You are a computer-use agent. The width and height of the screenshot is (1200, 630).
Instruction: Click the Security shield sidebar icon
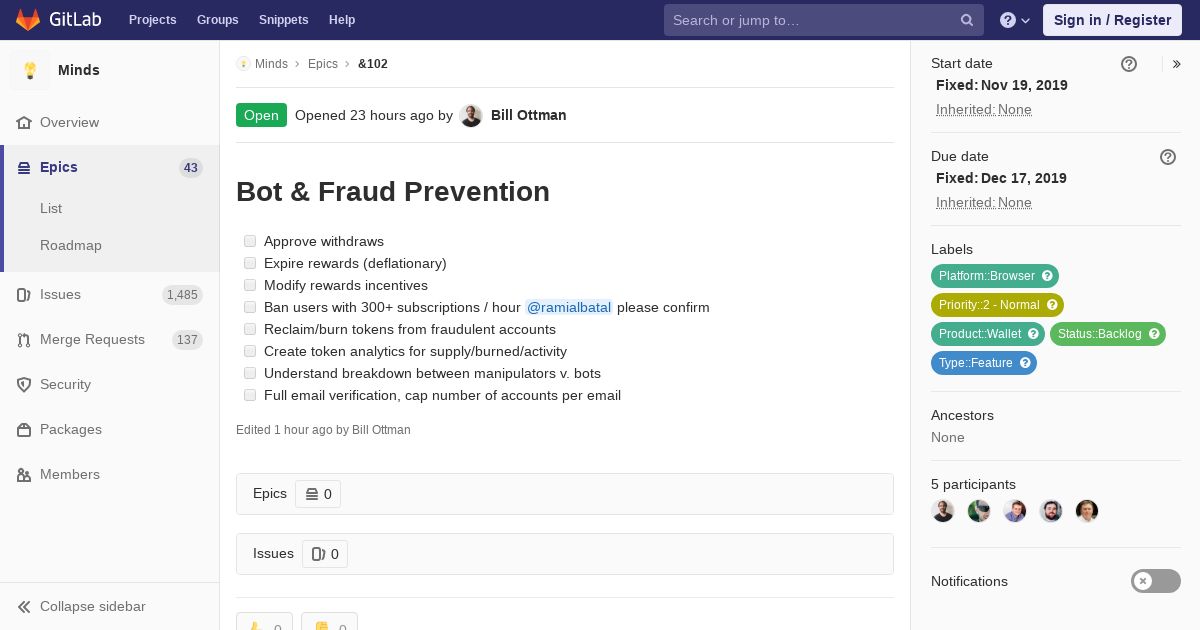pos(24,385)
